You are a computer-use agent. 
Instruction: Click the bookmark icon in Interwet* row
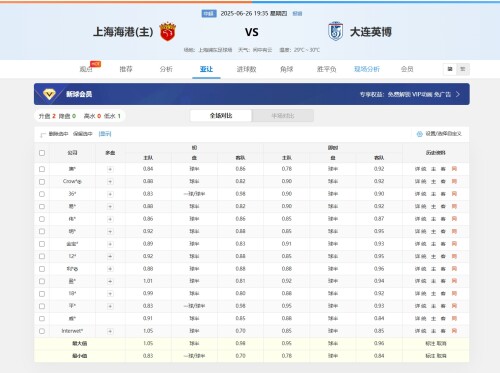(x=454, y=331)
